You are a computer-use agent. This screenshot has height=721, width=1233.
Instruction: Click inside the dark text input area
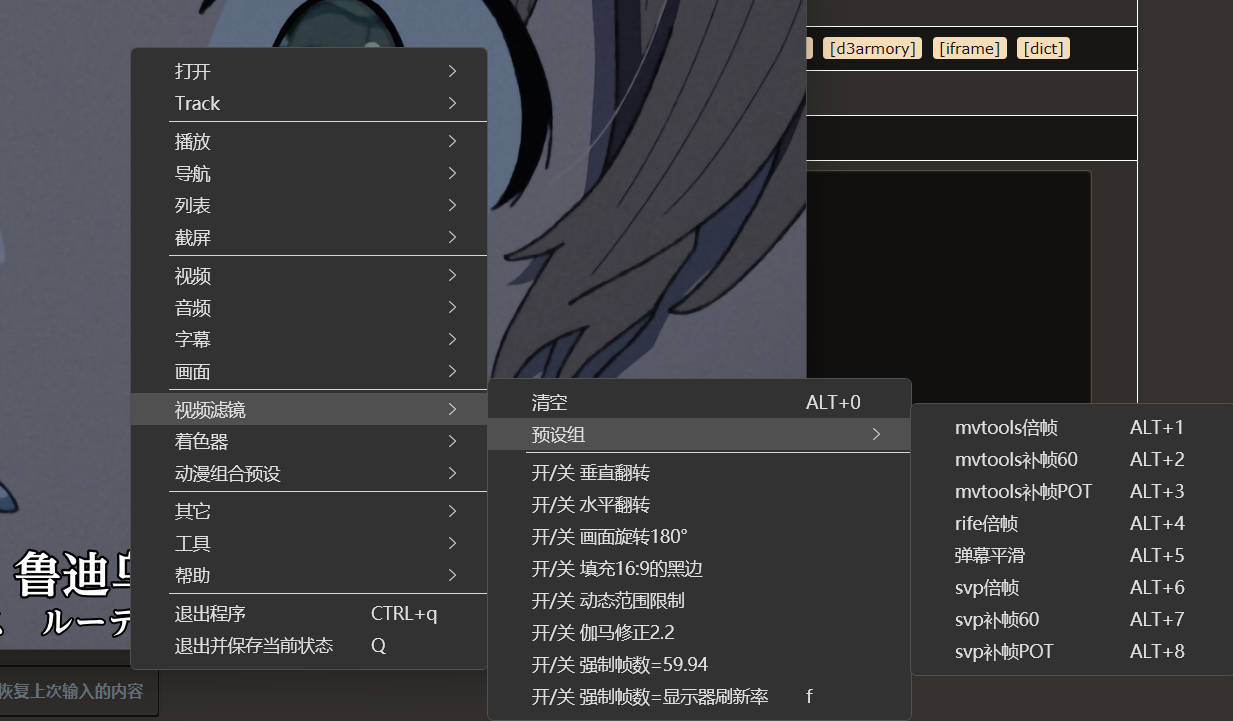pos(948,288)
